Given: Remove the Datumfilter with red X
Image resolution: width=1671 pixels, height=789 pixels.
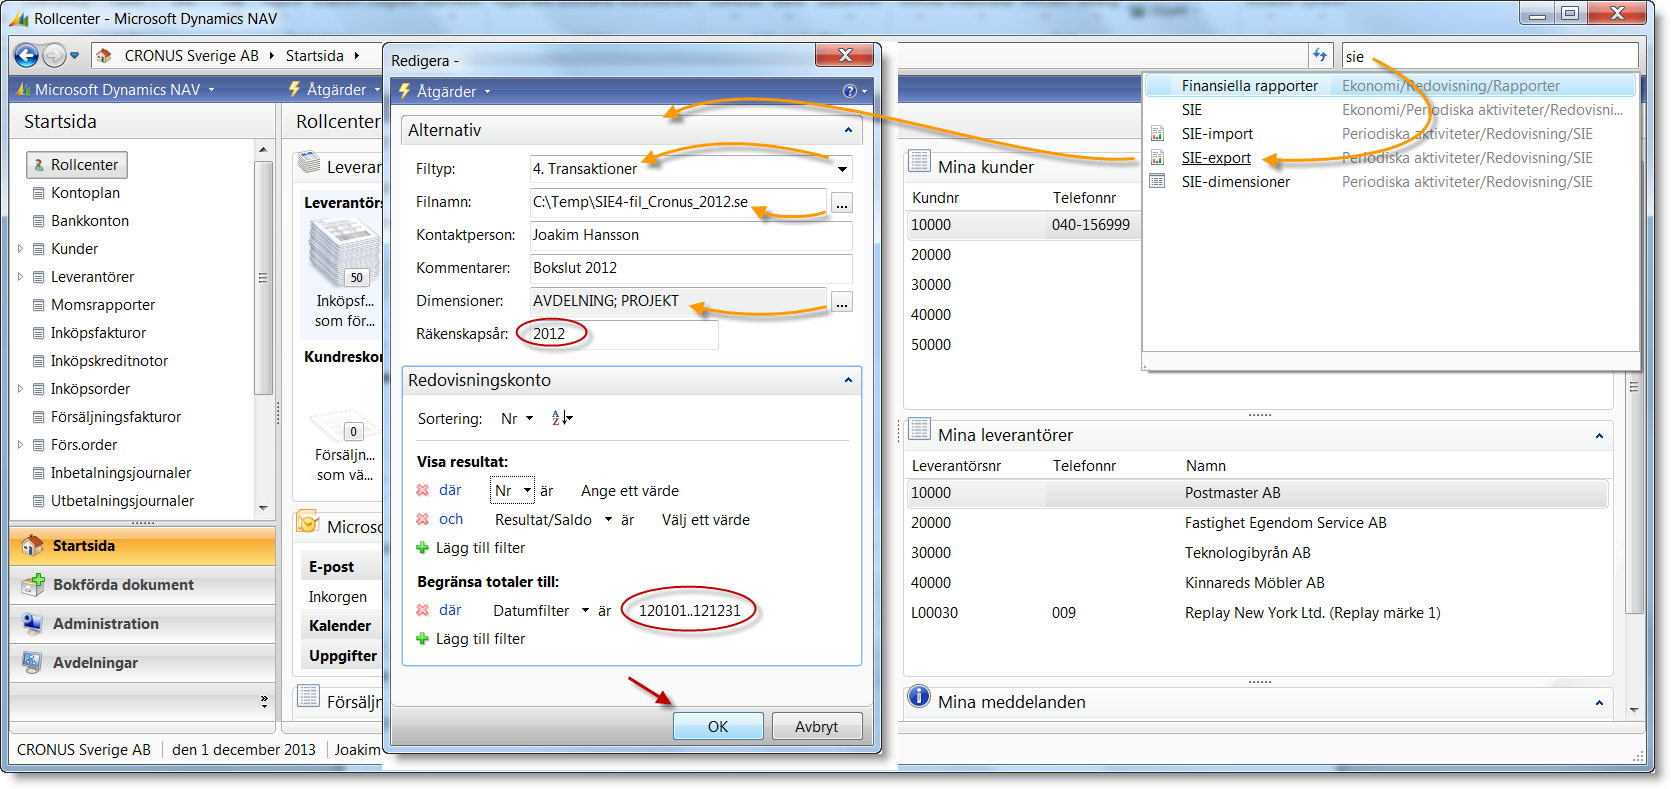Looking at the screenshot, I should point(422,611).
